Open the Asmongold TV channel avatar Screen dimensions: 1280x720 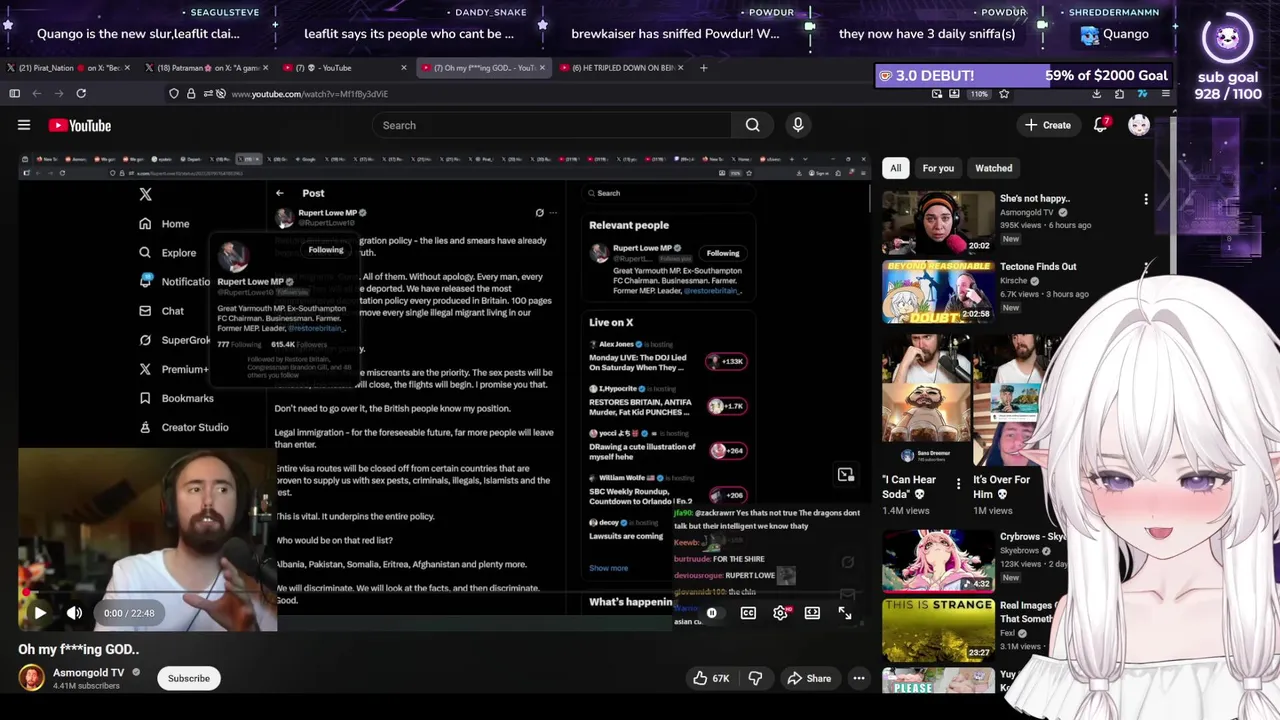coord(31,678)
